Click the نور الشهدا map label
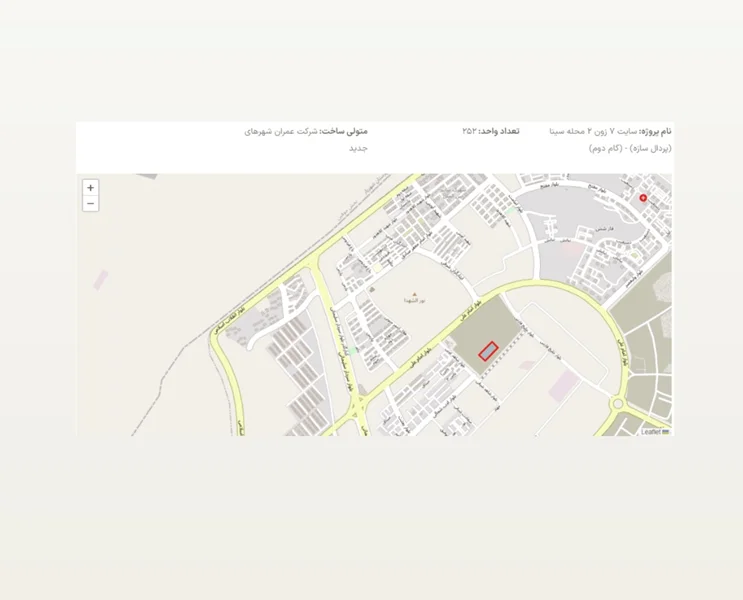This screenshot has height=600, width=743. pyautogui.click(x=414, y=301)
